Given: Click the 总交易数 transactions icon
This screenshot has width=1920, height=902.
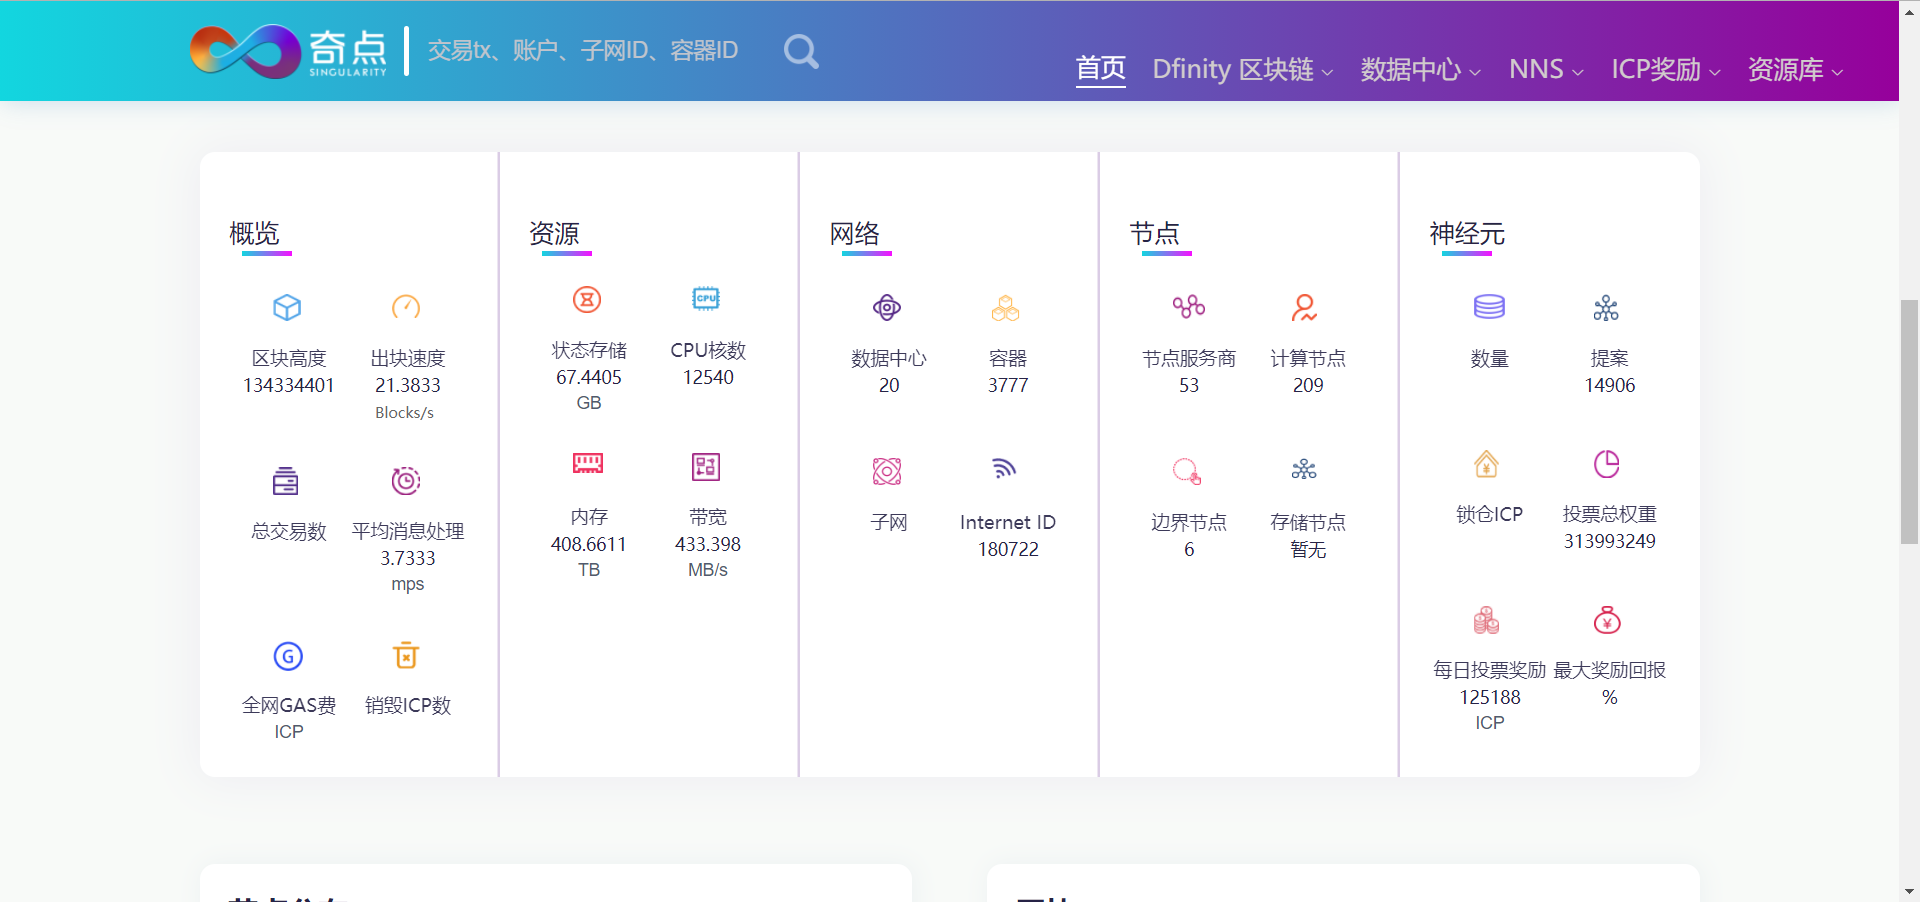Looking at the screenshot, I should point(287,480).
